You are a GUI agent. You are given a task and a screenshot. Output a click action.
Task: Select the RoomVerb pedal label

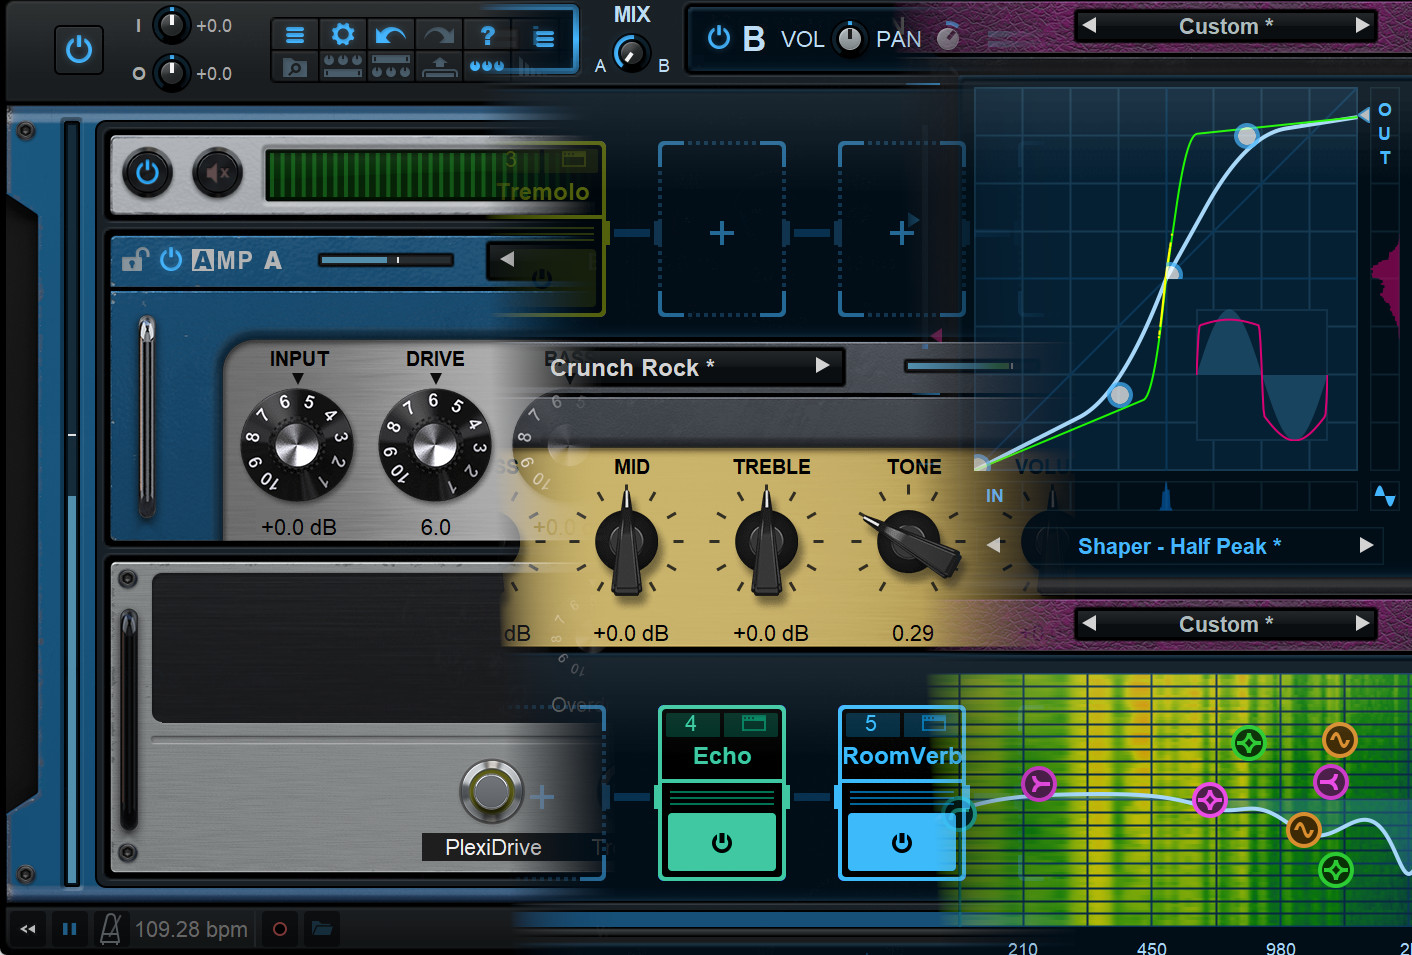click(902, 756)
